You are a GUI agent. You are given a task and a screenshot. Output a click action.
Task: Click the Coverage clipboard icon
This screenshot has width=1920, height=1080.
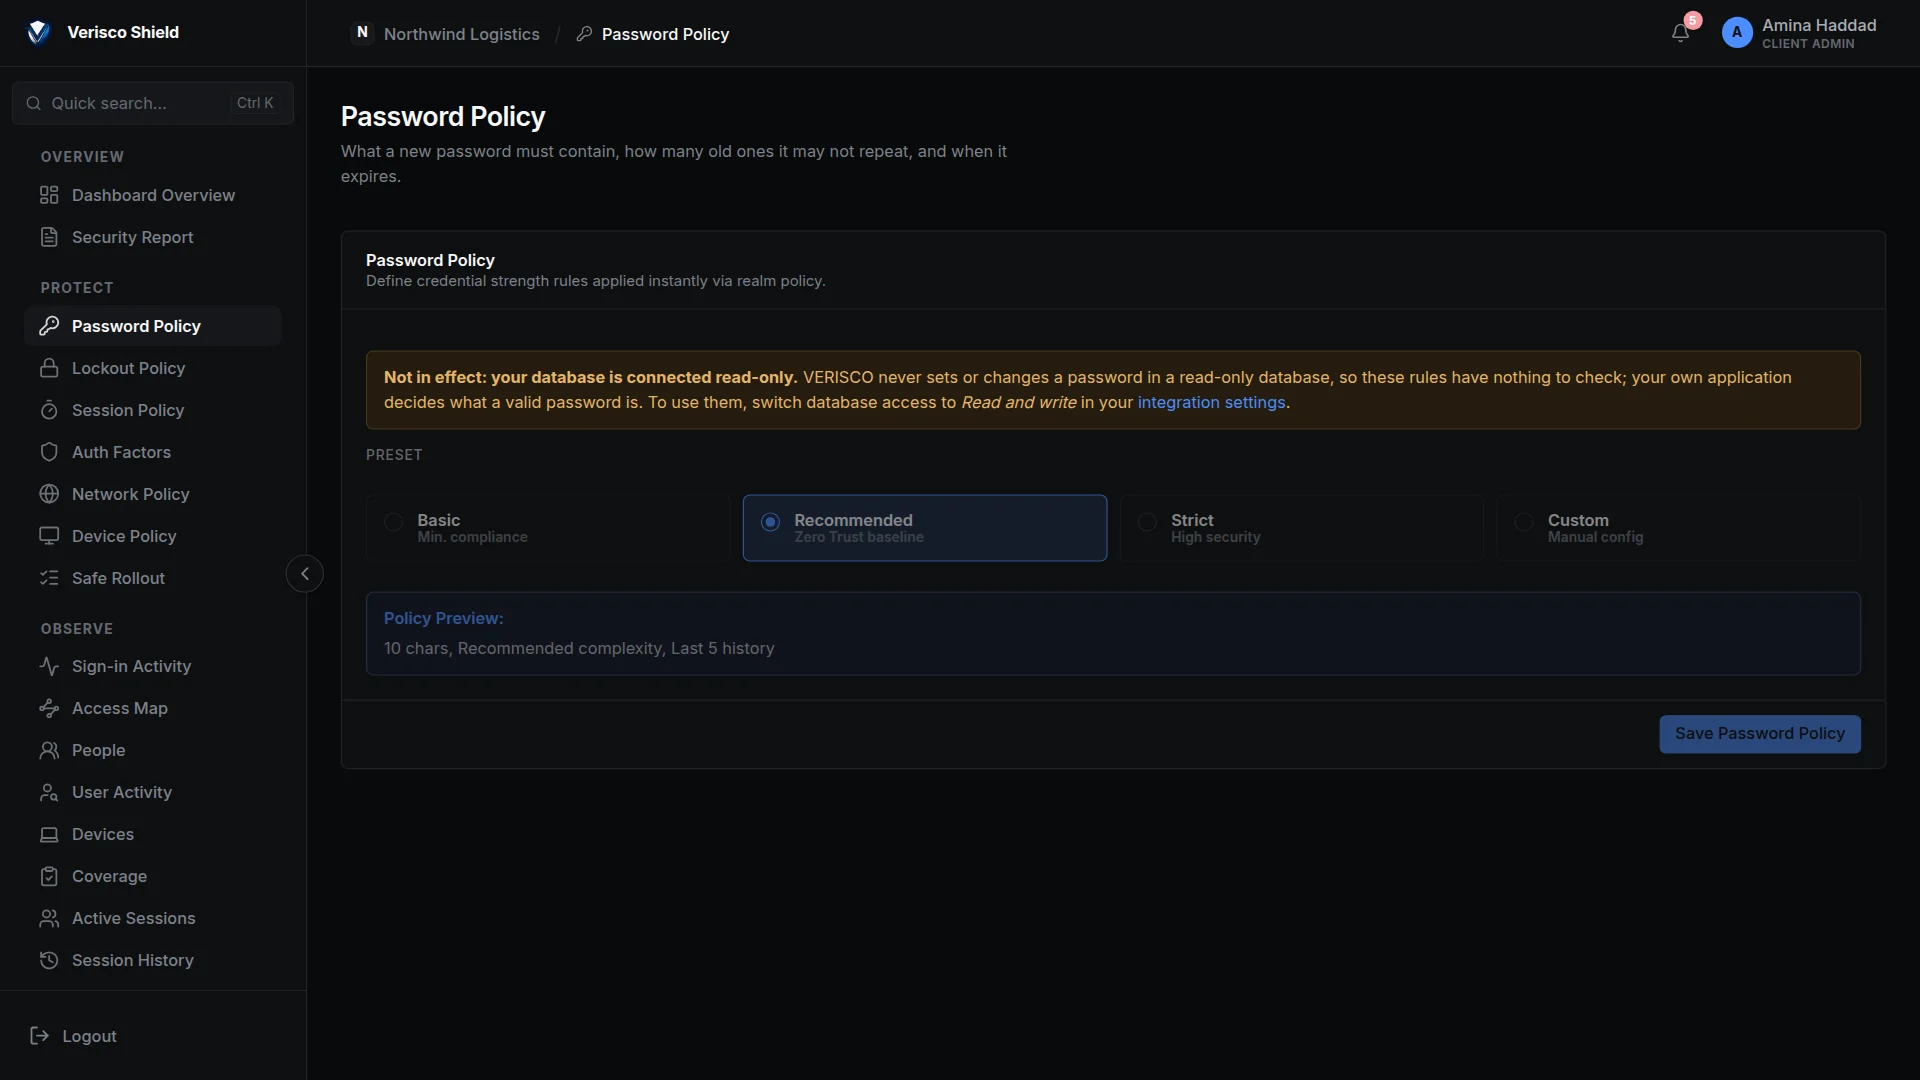click(49, 876)
